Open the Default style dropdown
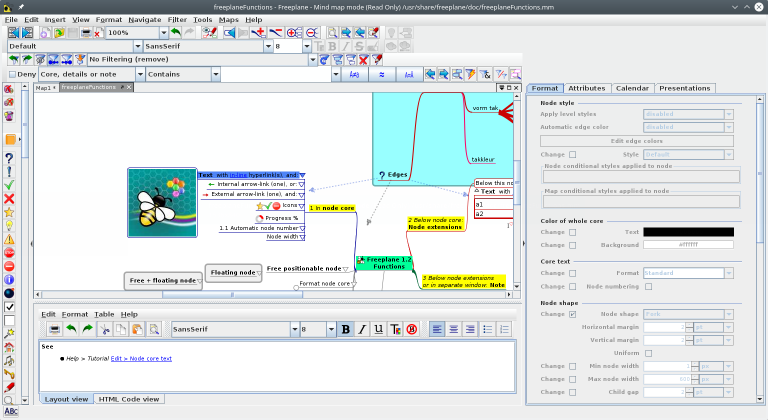Image resolution: width=768 pixels, height=420 pixels. 138,46
